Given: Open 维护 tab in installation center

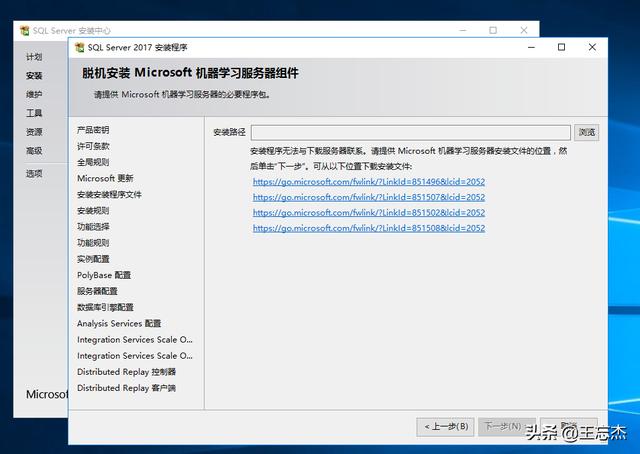Looking at the screenshot, I should point(34,95).
